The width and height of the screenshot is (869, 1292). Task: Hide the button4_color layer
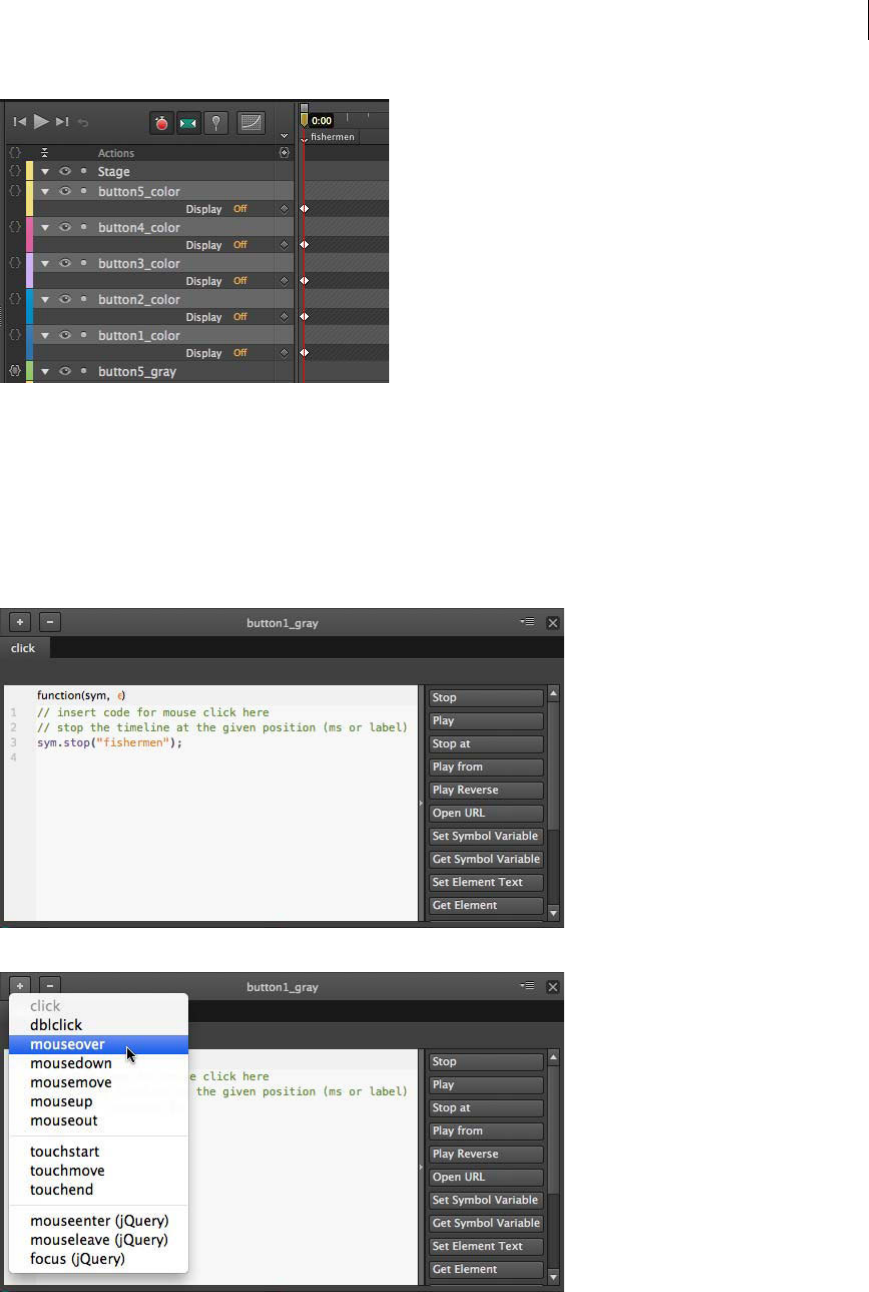tap(65, 227)
